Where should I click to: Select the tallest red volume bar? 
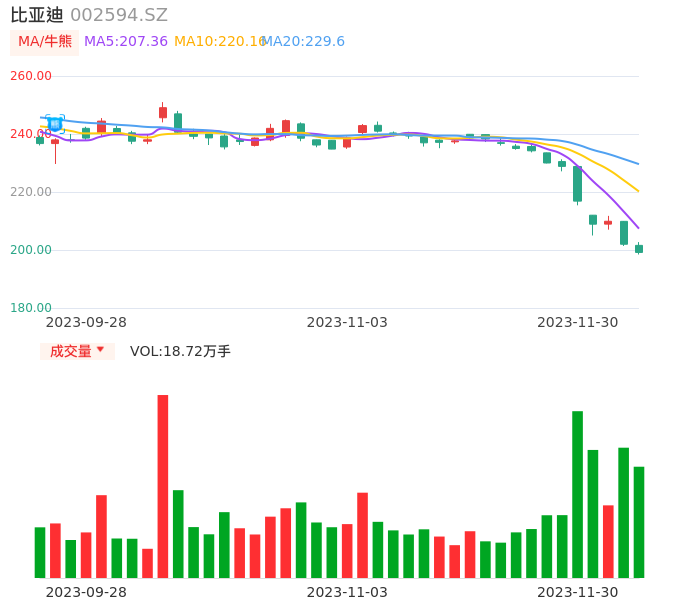(163, 486)
